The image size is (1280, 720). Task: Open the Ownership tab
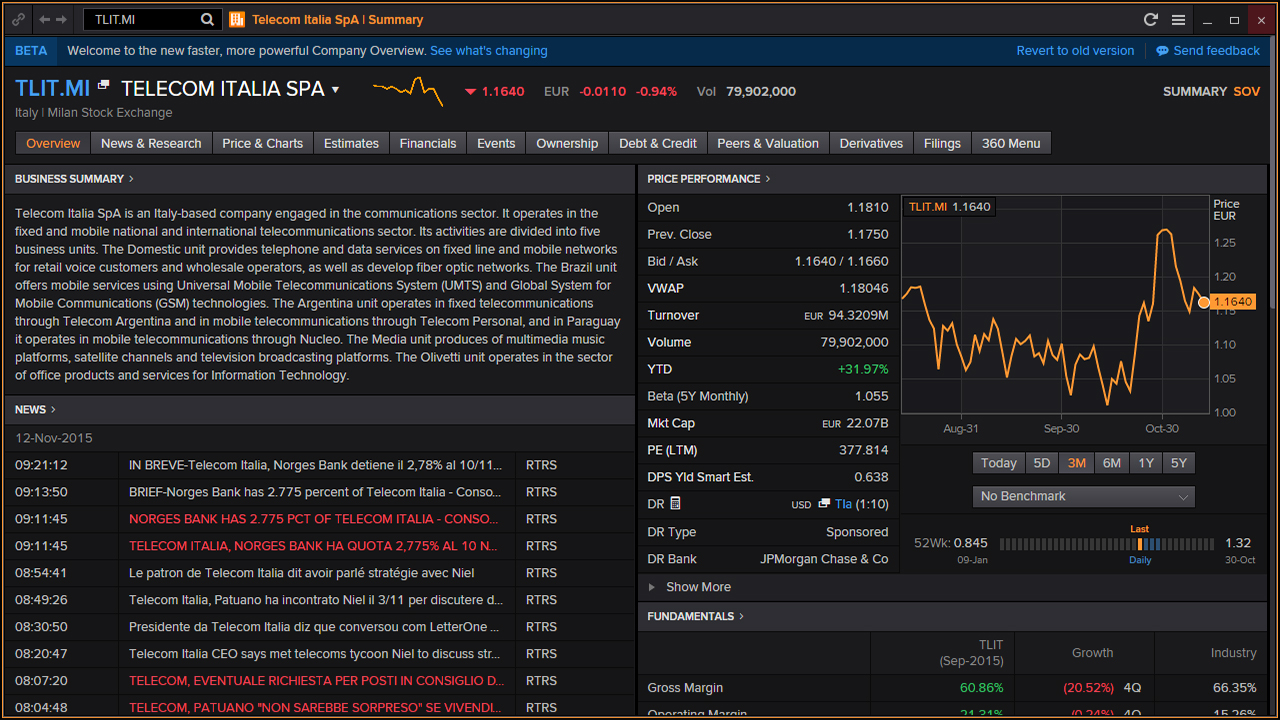point(567,143)
